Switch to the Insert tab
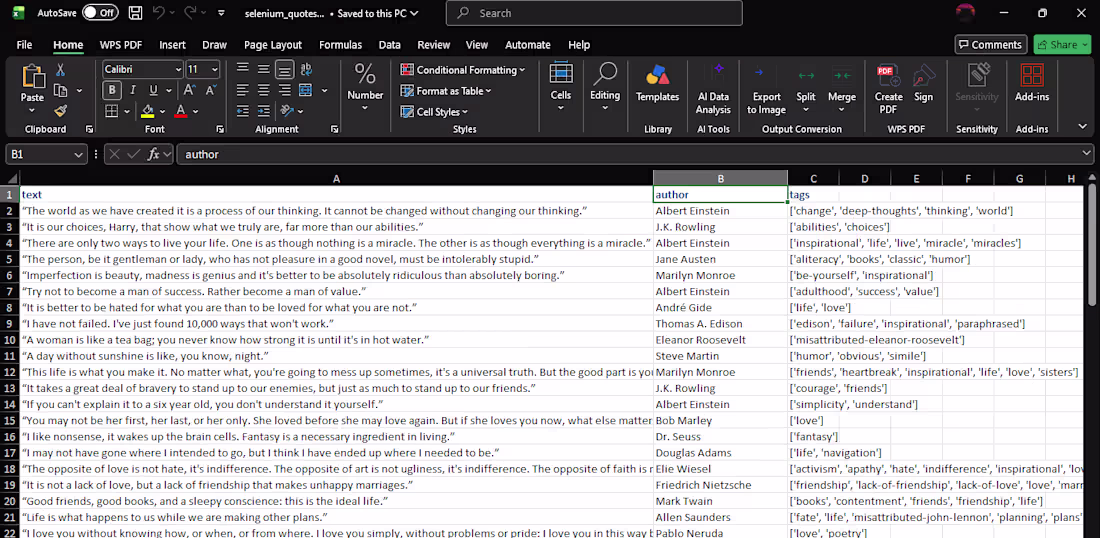 point(172,44)
